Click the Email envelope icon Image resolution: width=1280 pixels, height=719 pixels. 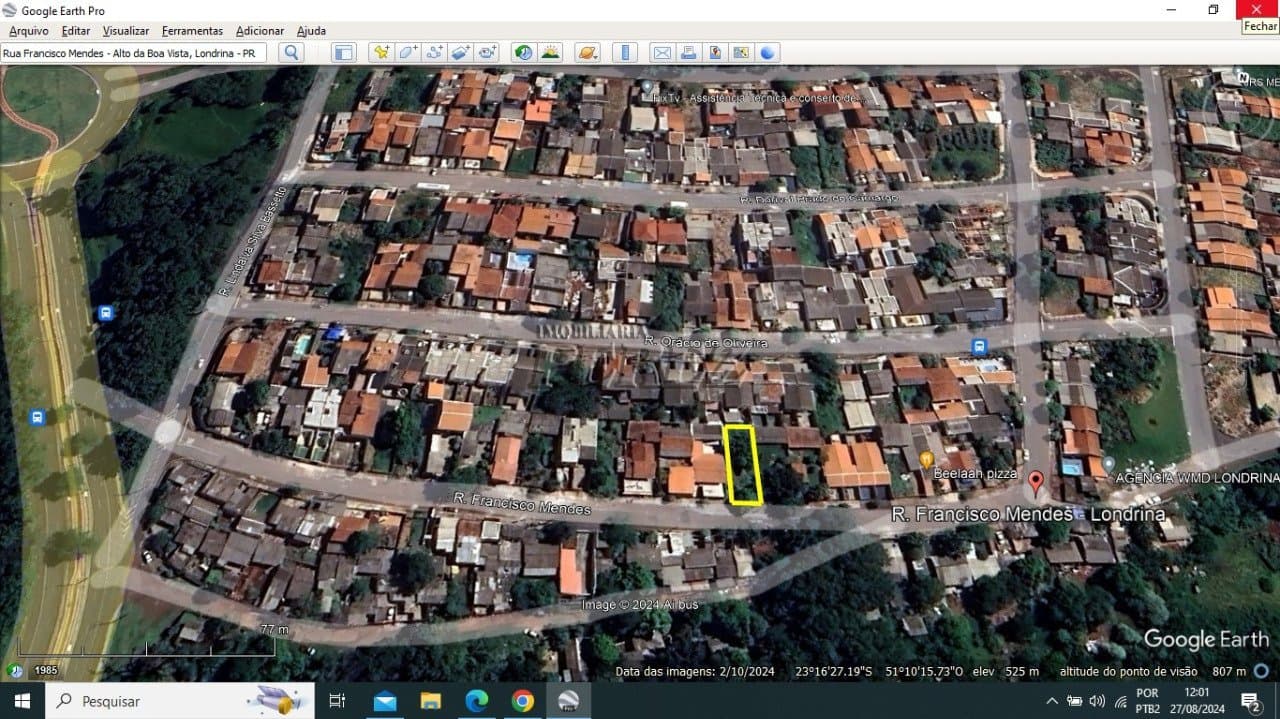[x=662, y=53]
